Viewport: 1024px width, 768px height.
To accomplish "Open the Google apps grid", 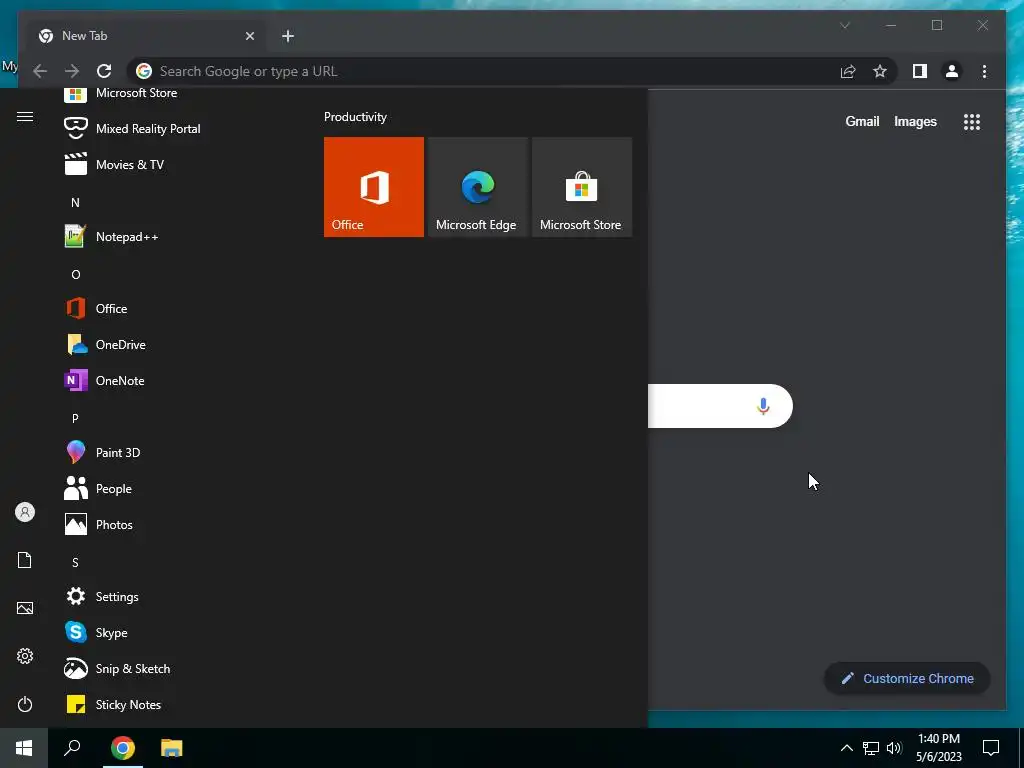I will pyautogui.click(x=972, y=121).
